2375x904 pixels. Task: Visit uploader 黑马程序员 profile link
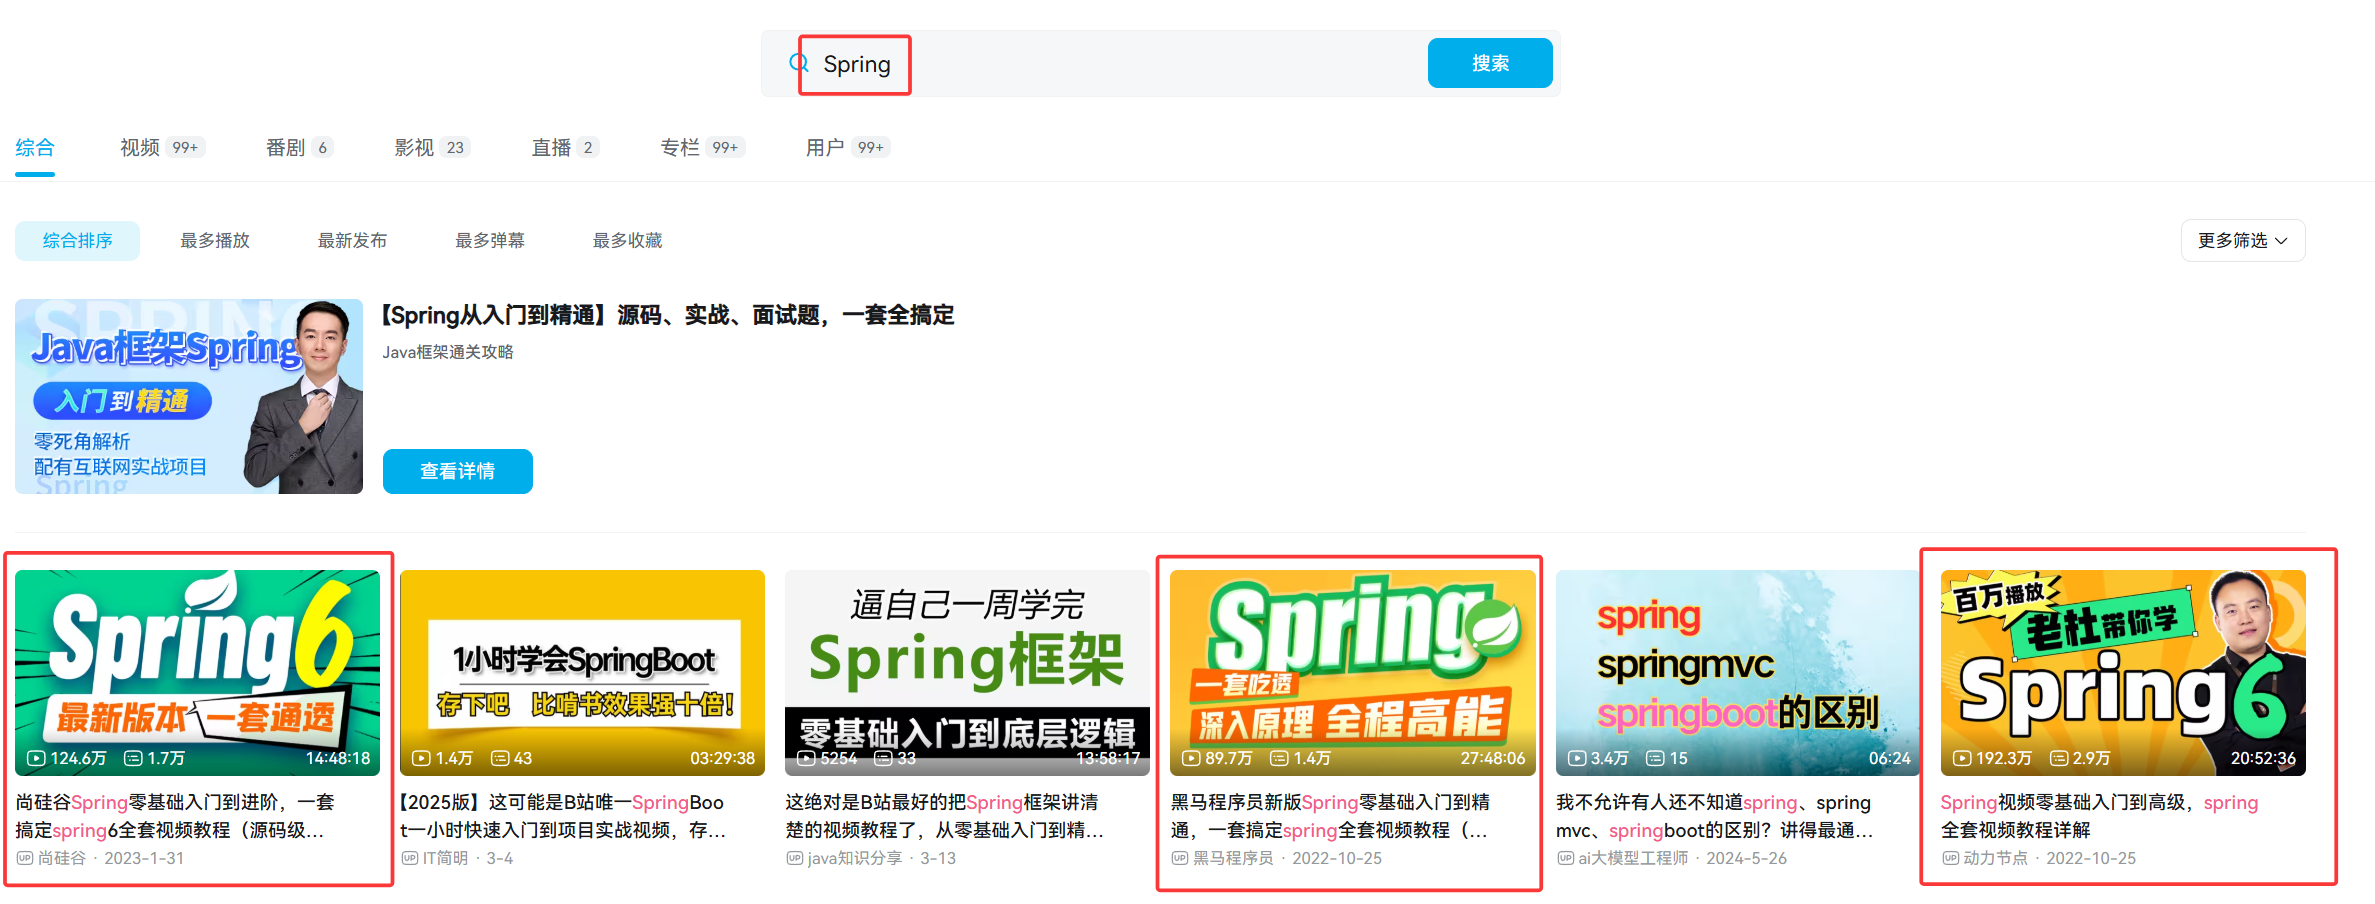pyautogui.click(x=1234, y=858)
